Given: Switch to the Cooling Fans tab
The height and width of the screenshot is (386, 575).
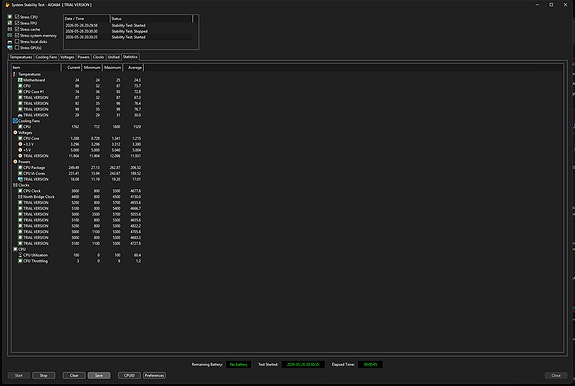Looking at the screenshot, I should click(46, 57).
